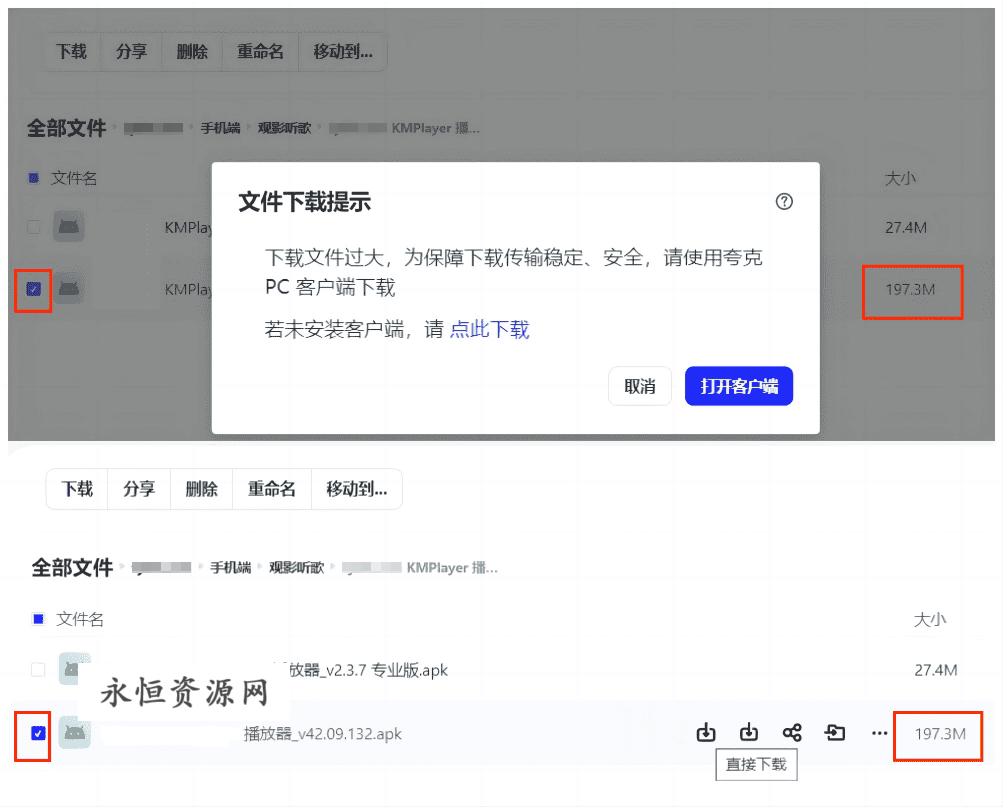Screen dimensions: 1003x807
Task: Tick the checkbox for 播放器_v2.3.7 专业版.apk
Action: tap(38, 669)
